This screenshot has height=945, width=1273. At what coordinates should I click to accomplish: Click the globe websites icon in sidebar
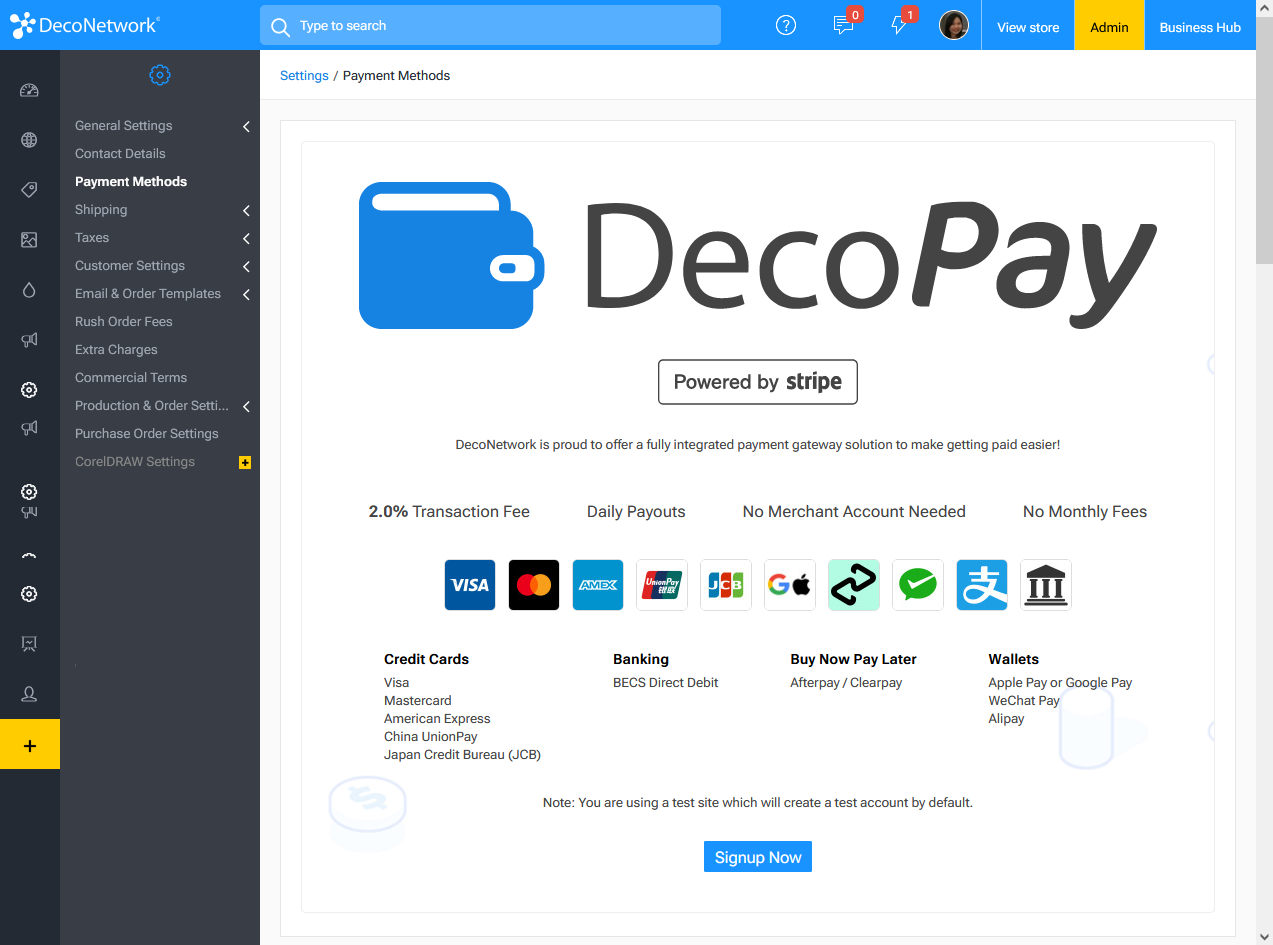29,140
